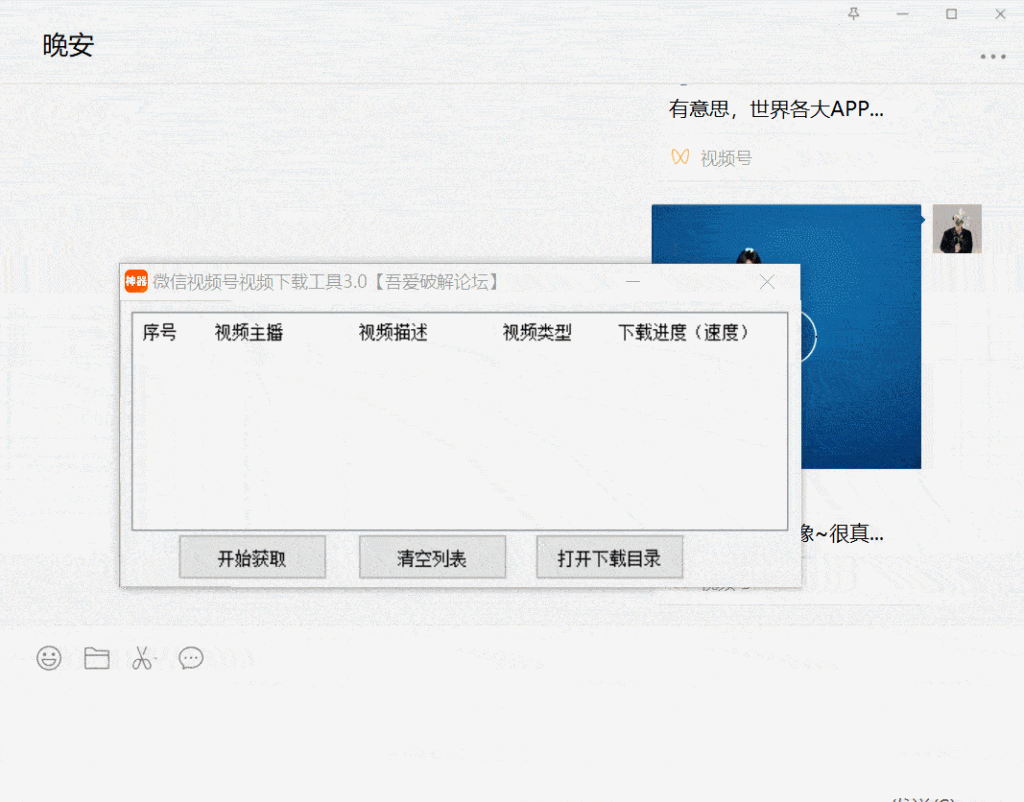Click the 视频号 label with butterfly icon

click(712, 158)
